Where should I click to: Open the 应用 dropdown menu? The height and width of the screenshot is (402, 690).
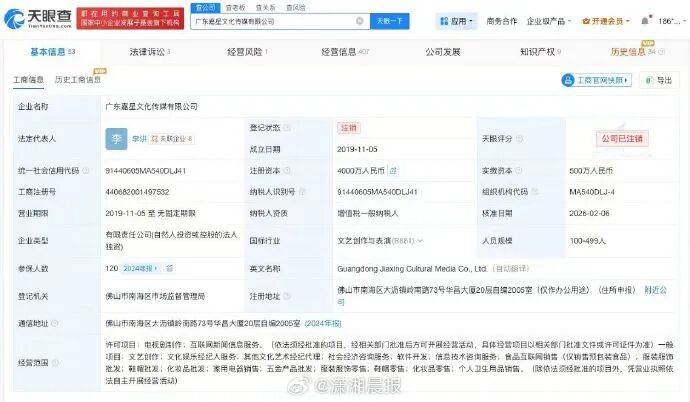[x=456, y=21]
